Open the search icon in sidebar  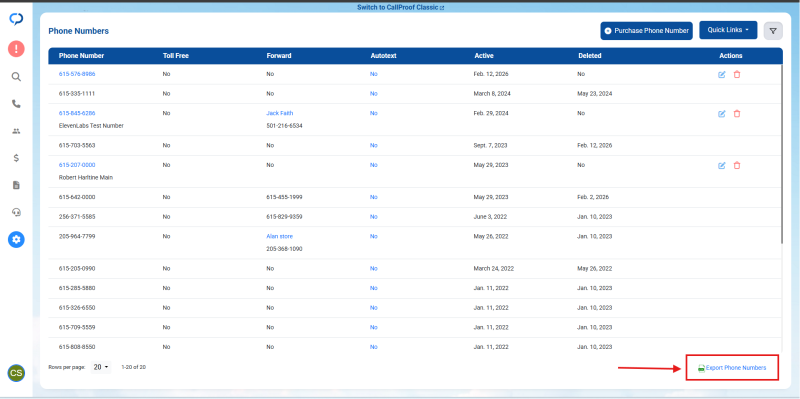(16, 77)
